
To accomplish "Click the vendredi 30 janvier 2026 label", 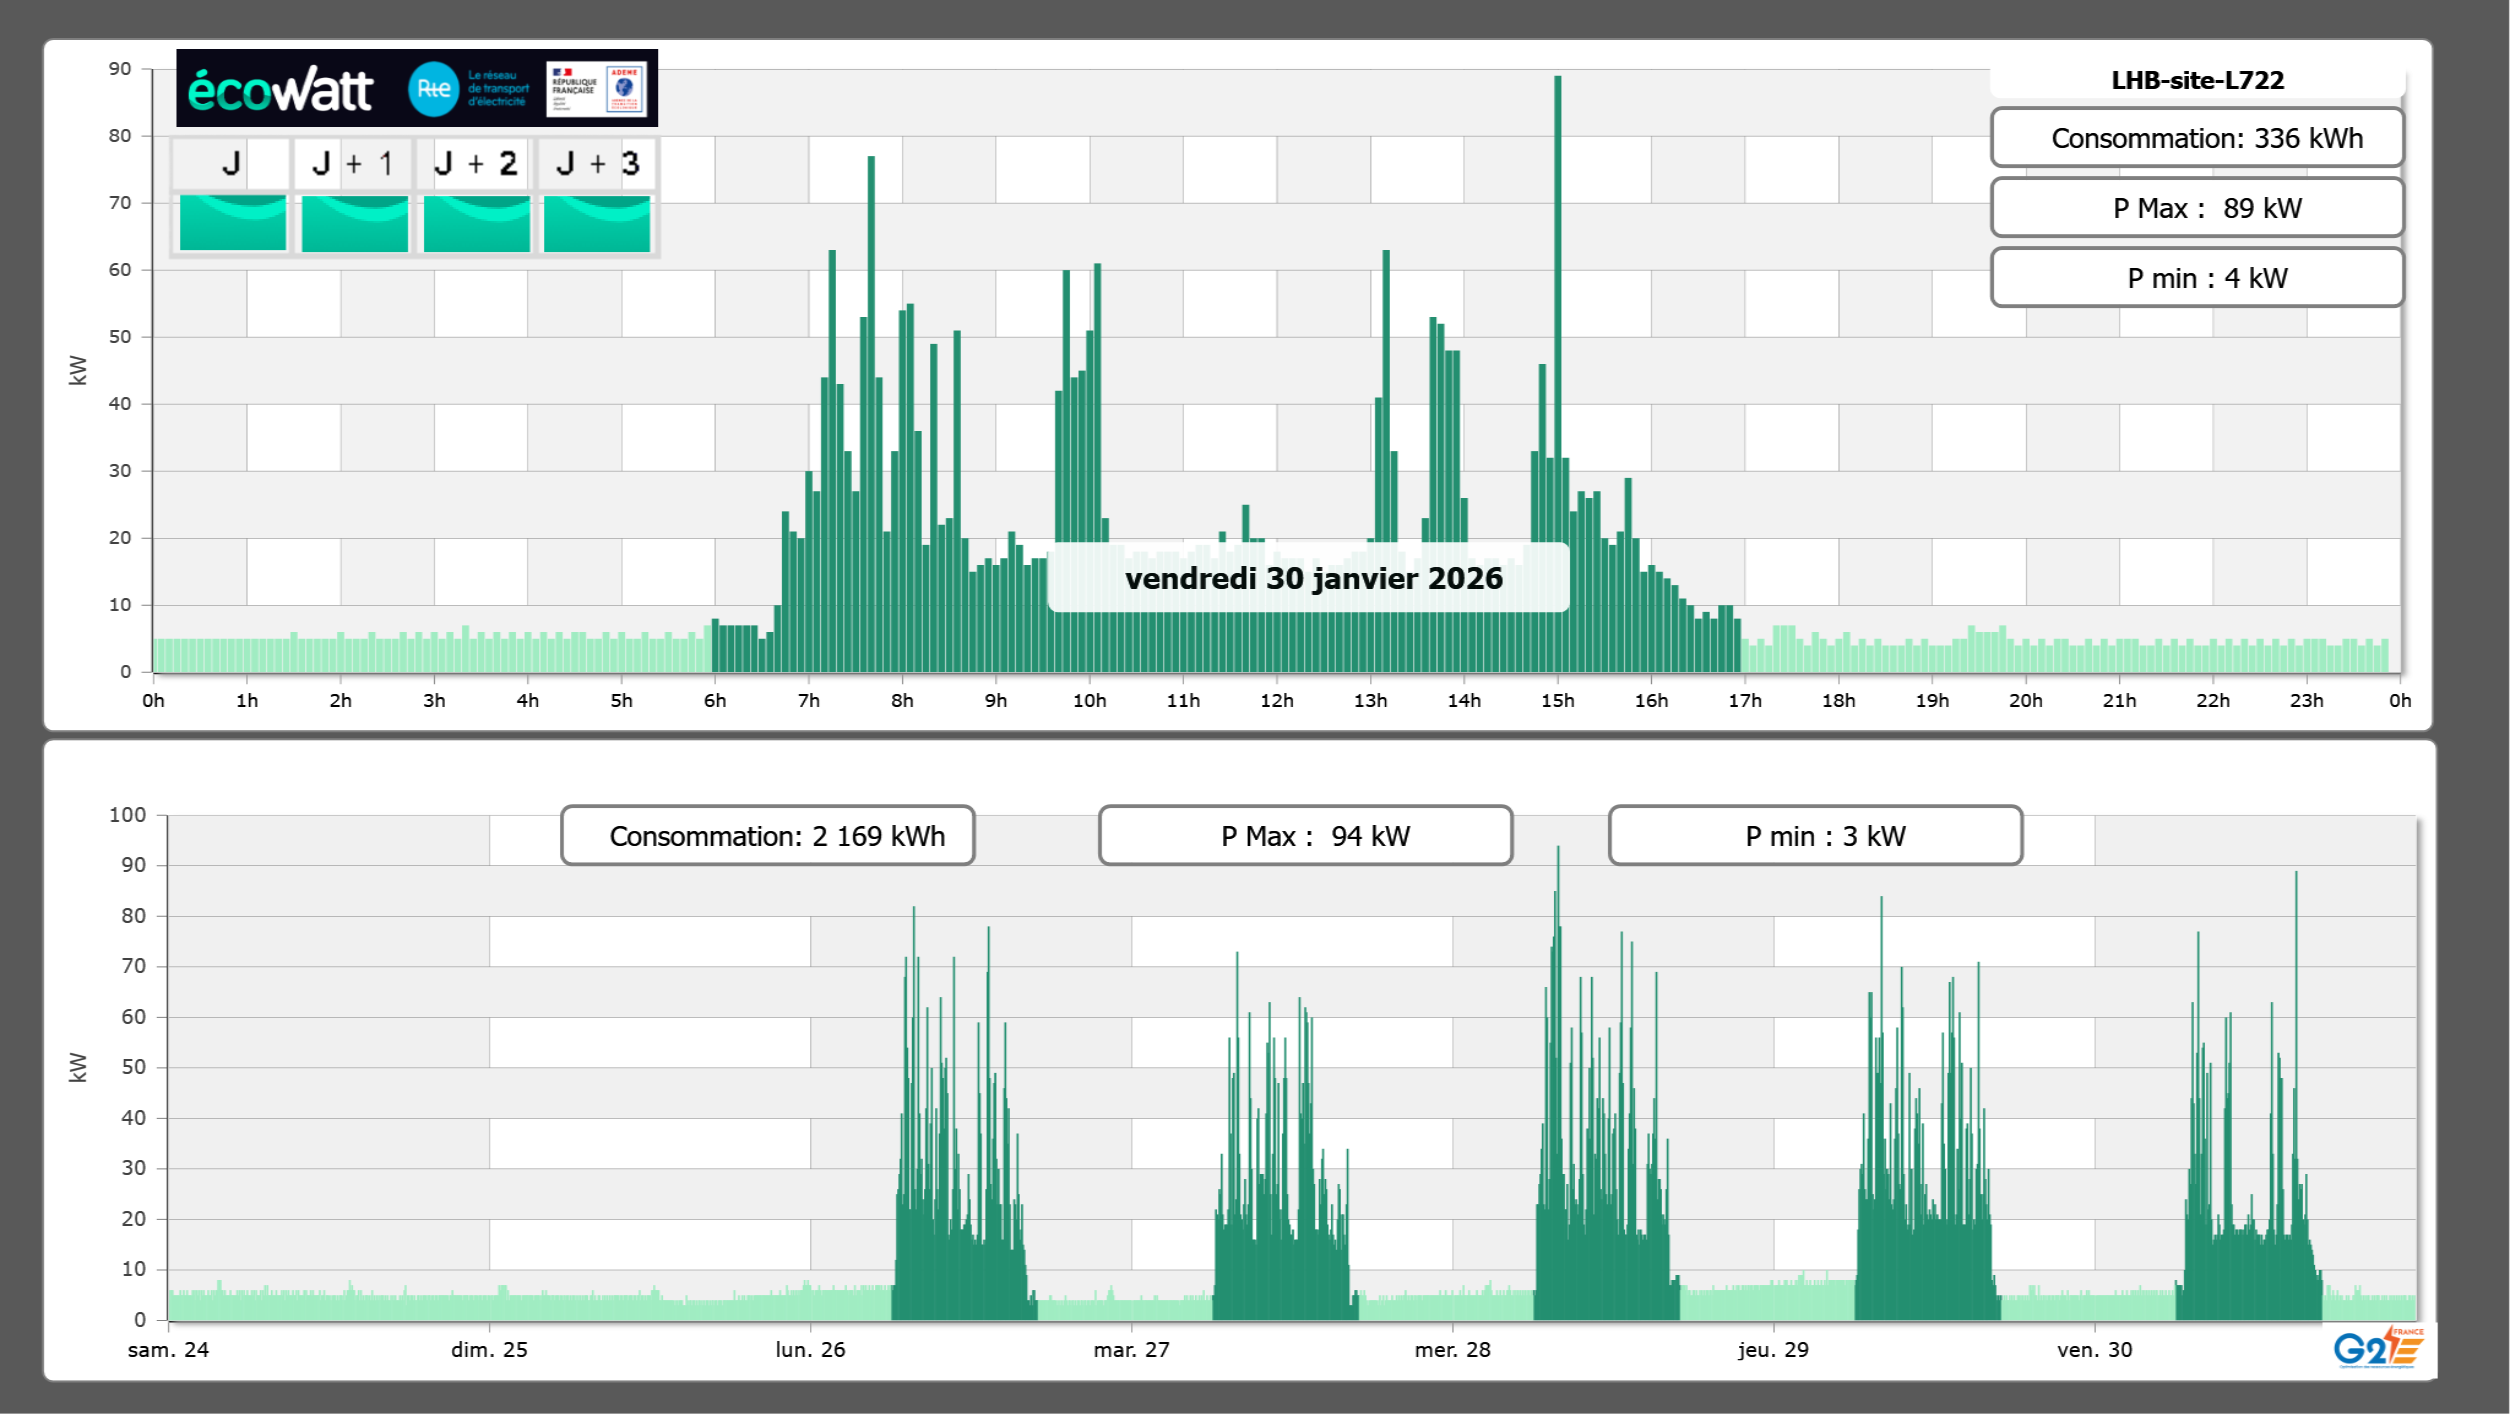I will pyautogui.click(x=1313, y=578).
